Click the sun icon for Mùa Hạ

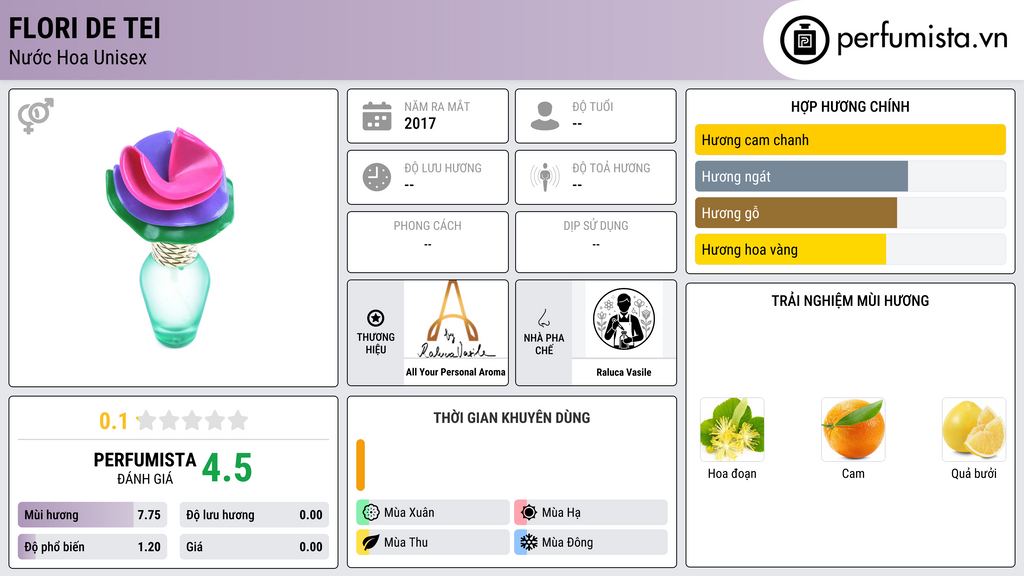coord(529,513)
